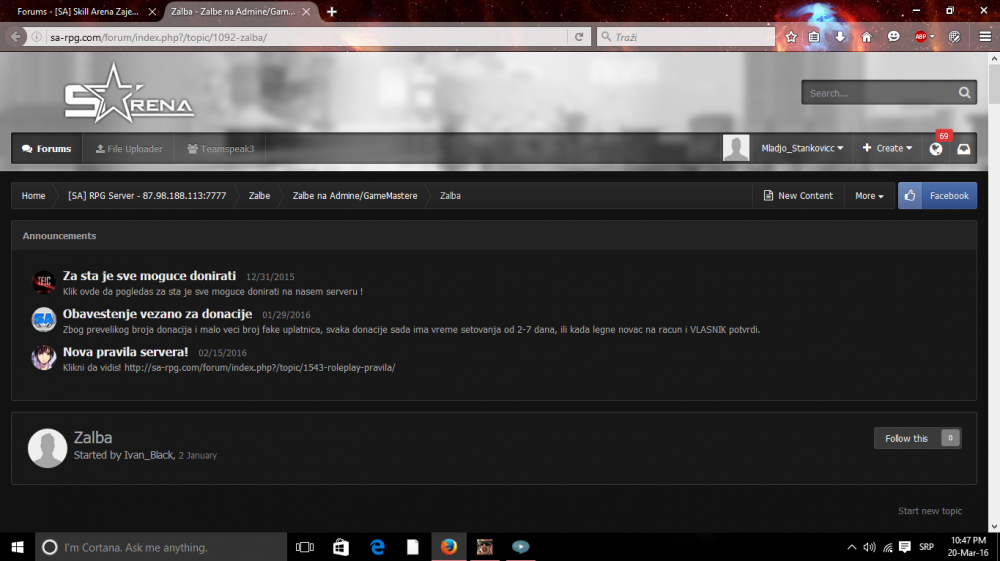This screenshot has width=1000, height=561.
Task: Open the notifications globe with 69 badge
Action: pos(936,149)
